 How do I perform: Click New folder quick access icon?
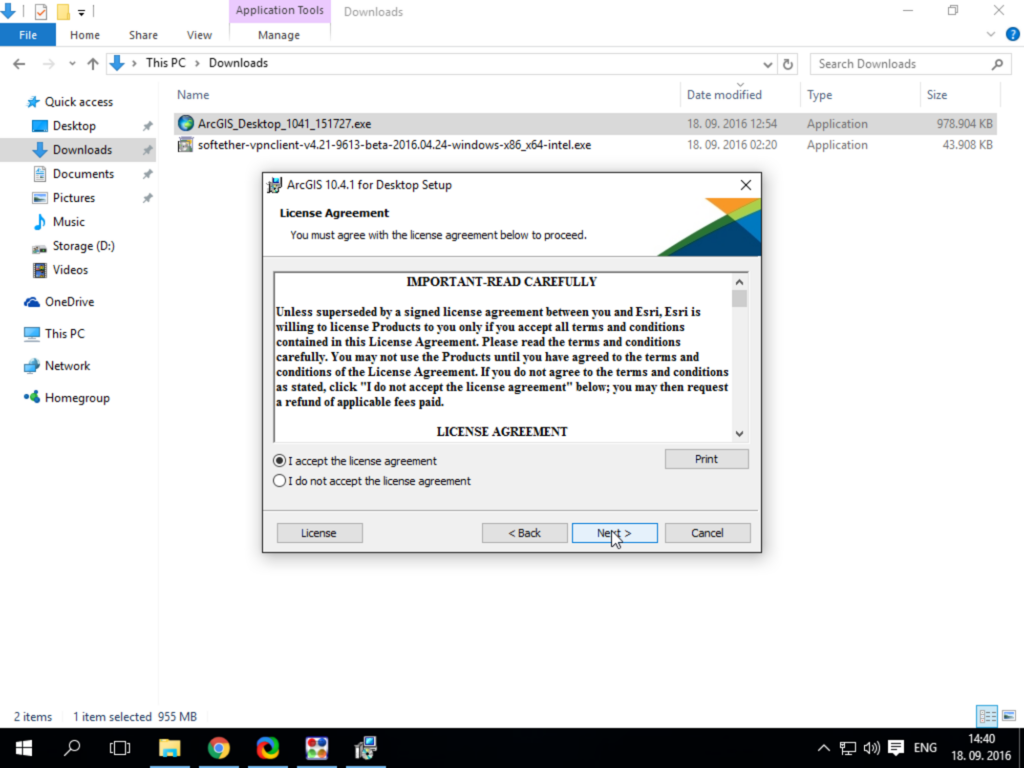coord(63,11)
